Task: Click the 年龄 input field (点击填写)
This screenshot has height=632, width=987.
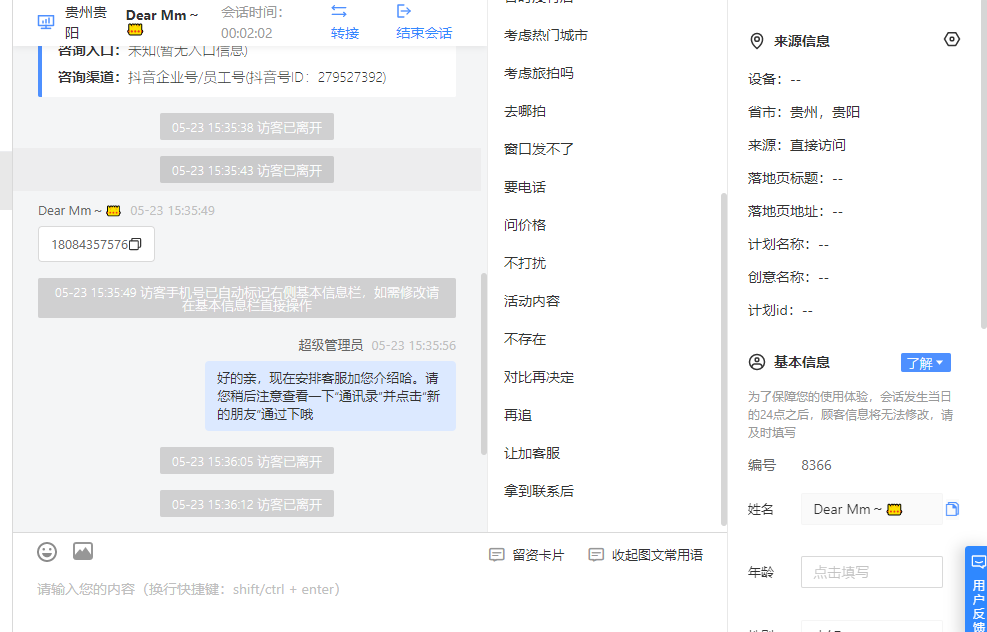Action: click(871, 572)
